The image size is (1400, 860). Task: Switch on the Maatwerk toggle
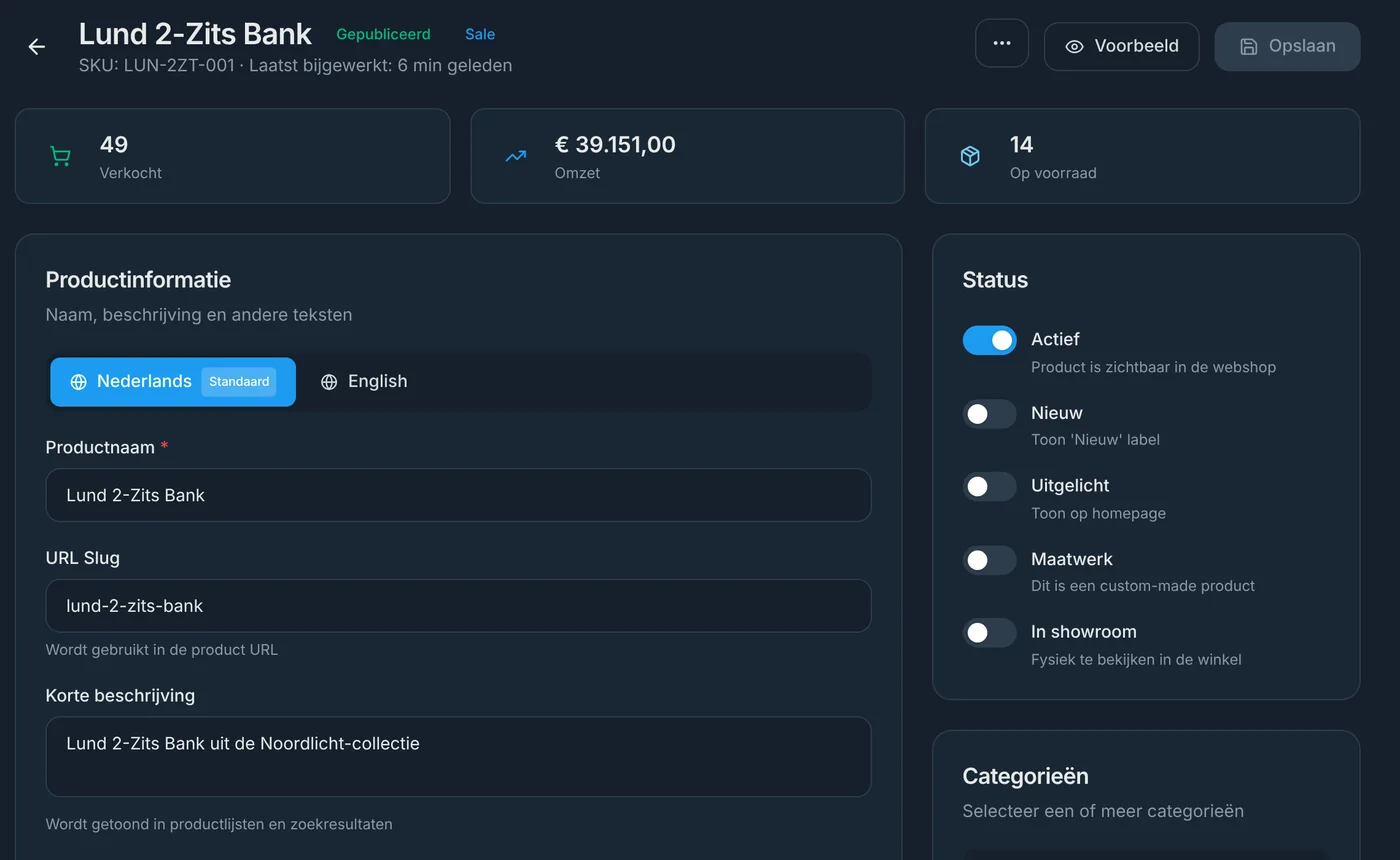[989, 560]
